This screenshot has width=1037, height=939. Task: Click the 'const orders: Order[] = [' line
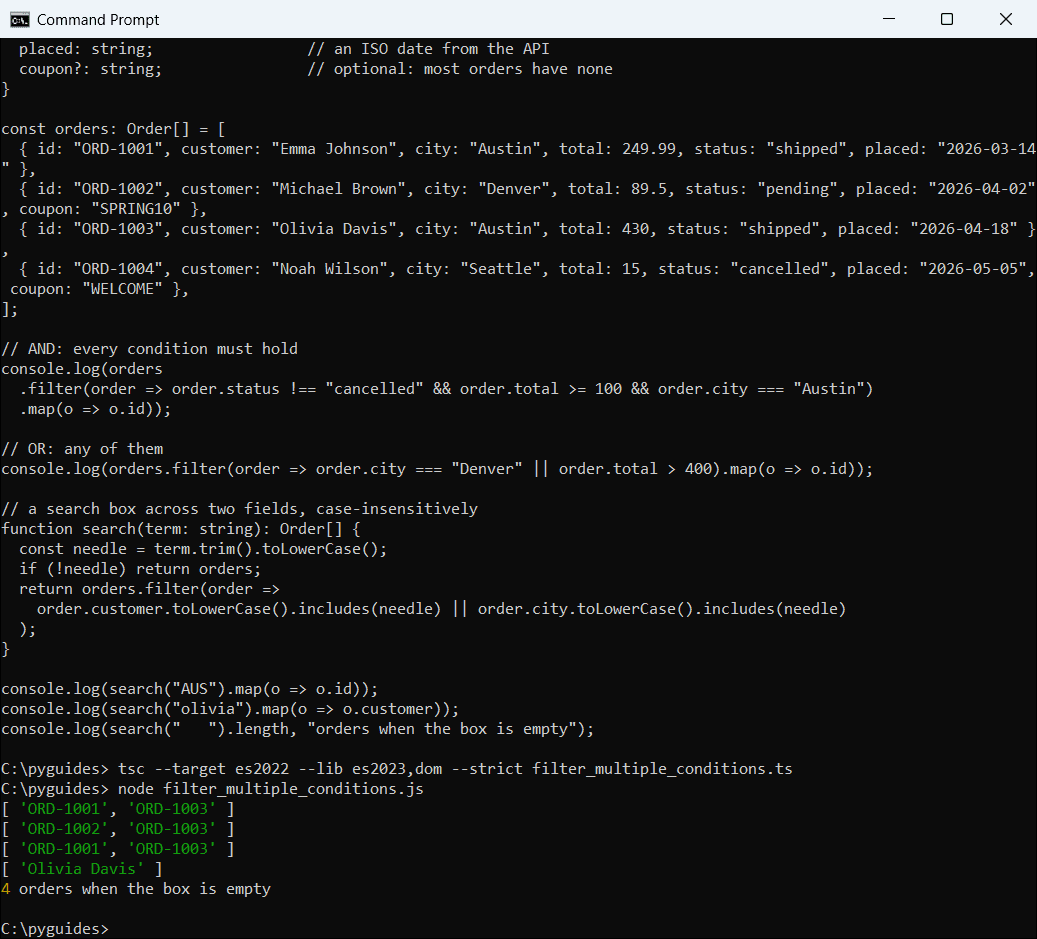pos(113,129)
